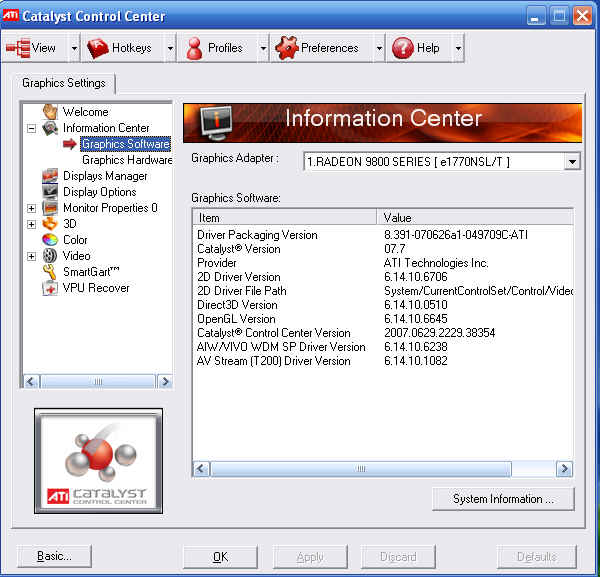Click the SmartGart wrench icon
Viewport: 600px width, 577px height.
[x=50, y=272]
